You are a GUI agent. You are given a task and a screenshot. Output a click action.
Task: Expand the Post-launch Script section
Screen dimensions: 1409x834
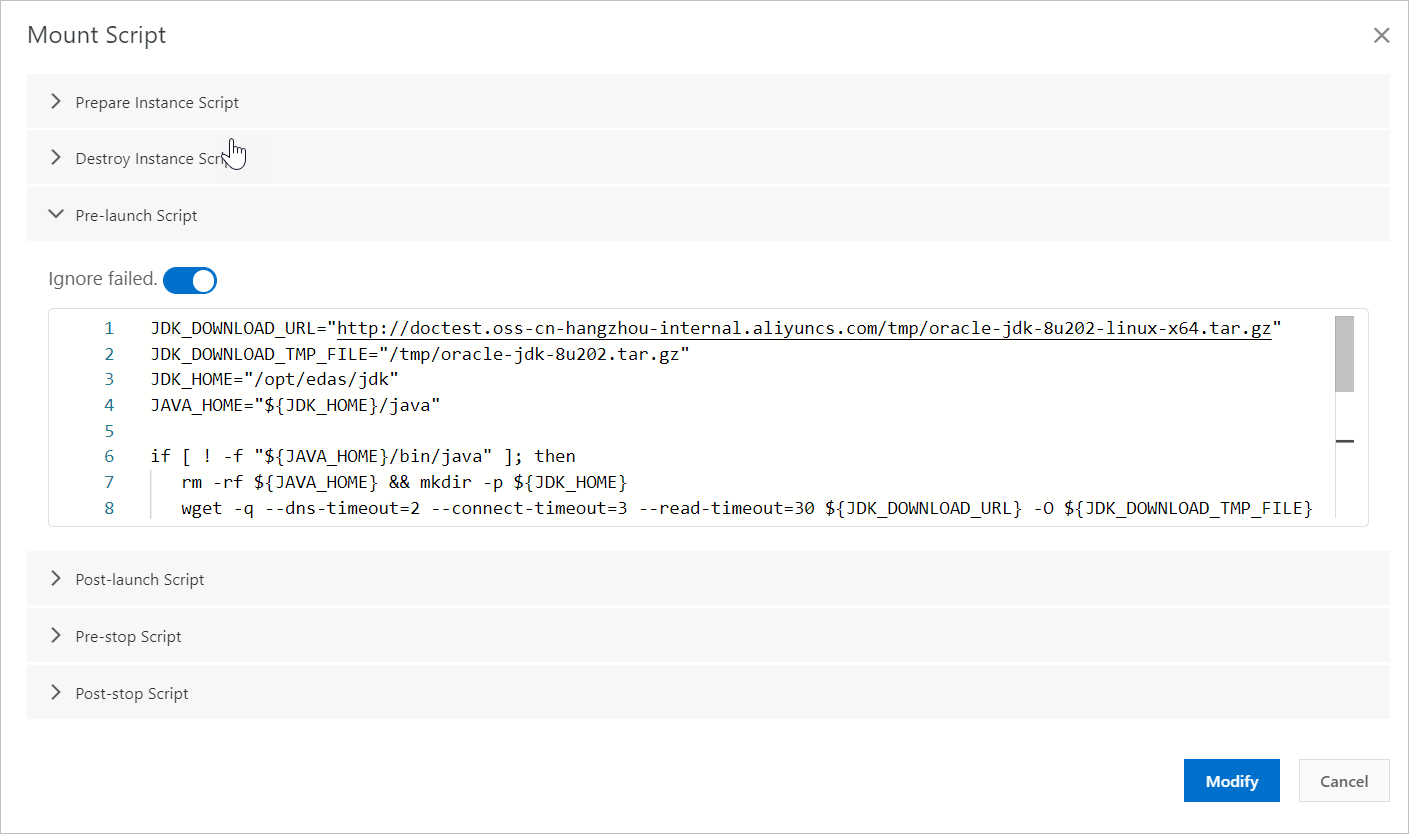139,579
